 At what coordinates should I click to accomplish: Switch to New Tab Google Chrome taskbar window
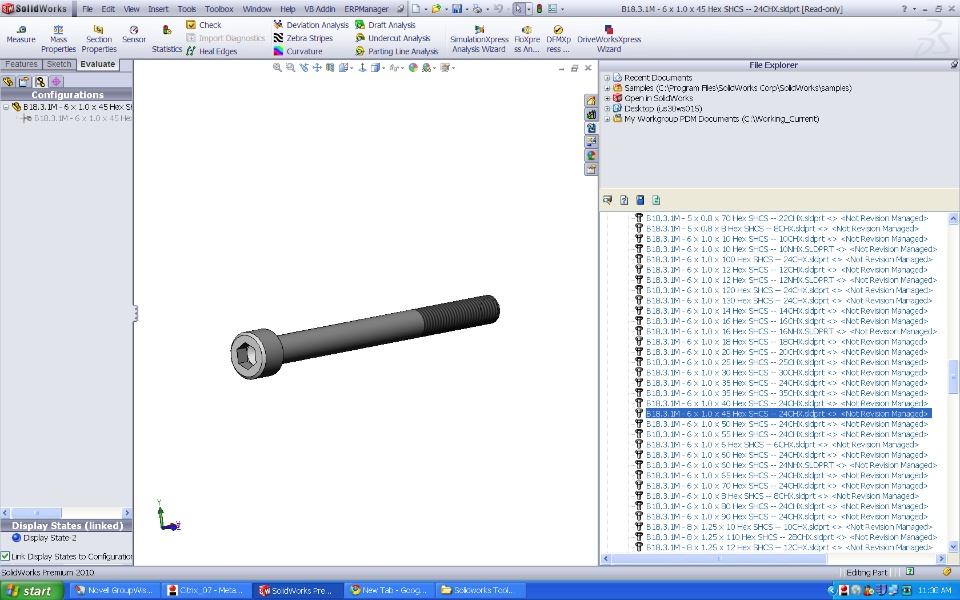tap(388, 591)
